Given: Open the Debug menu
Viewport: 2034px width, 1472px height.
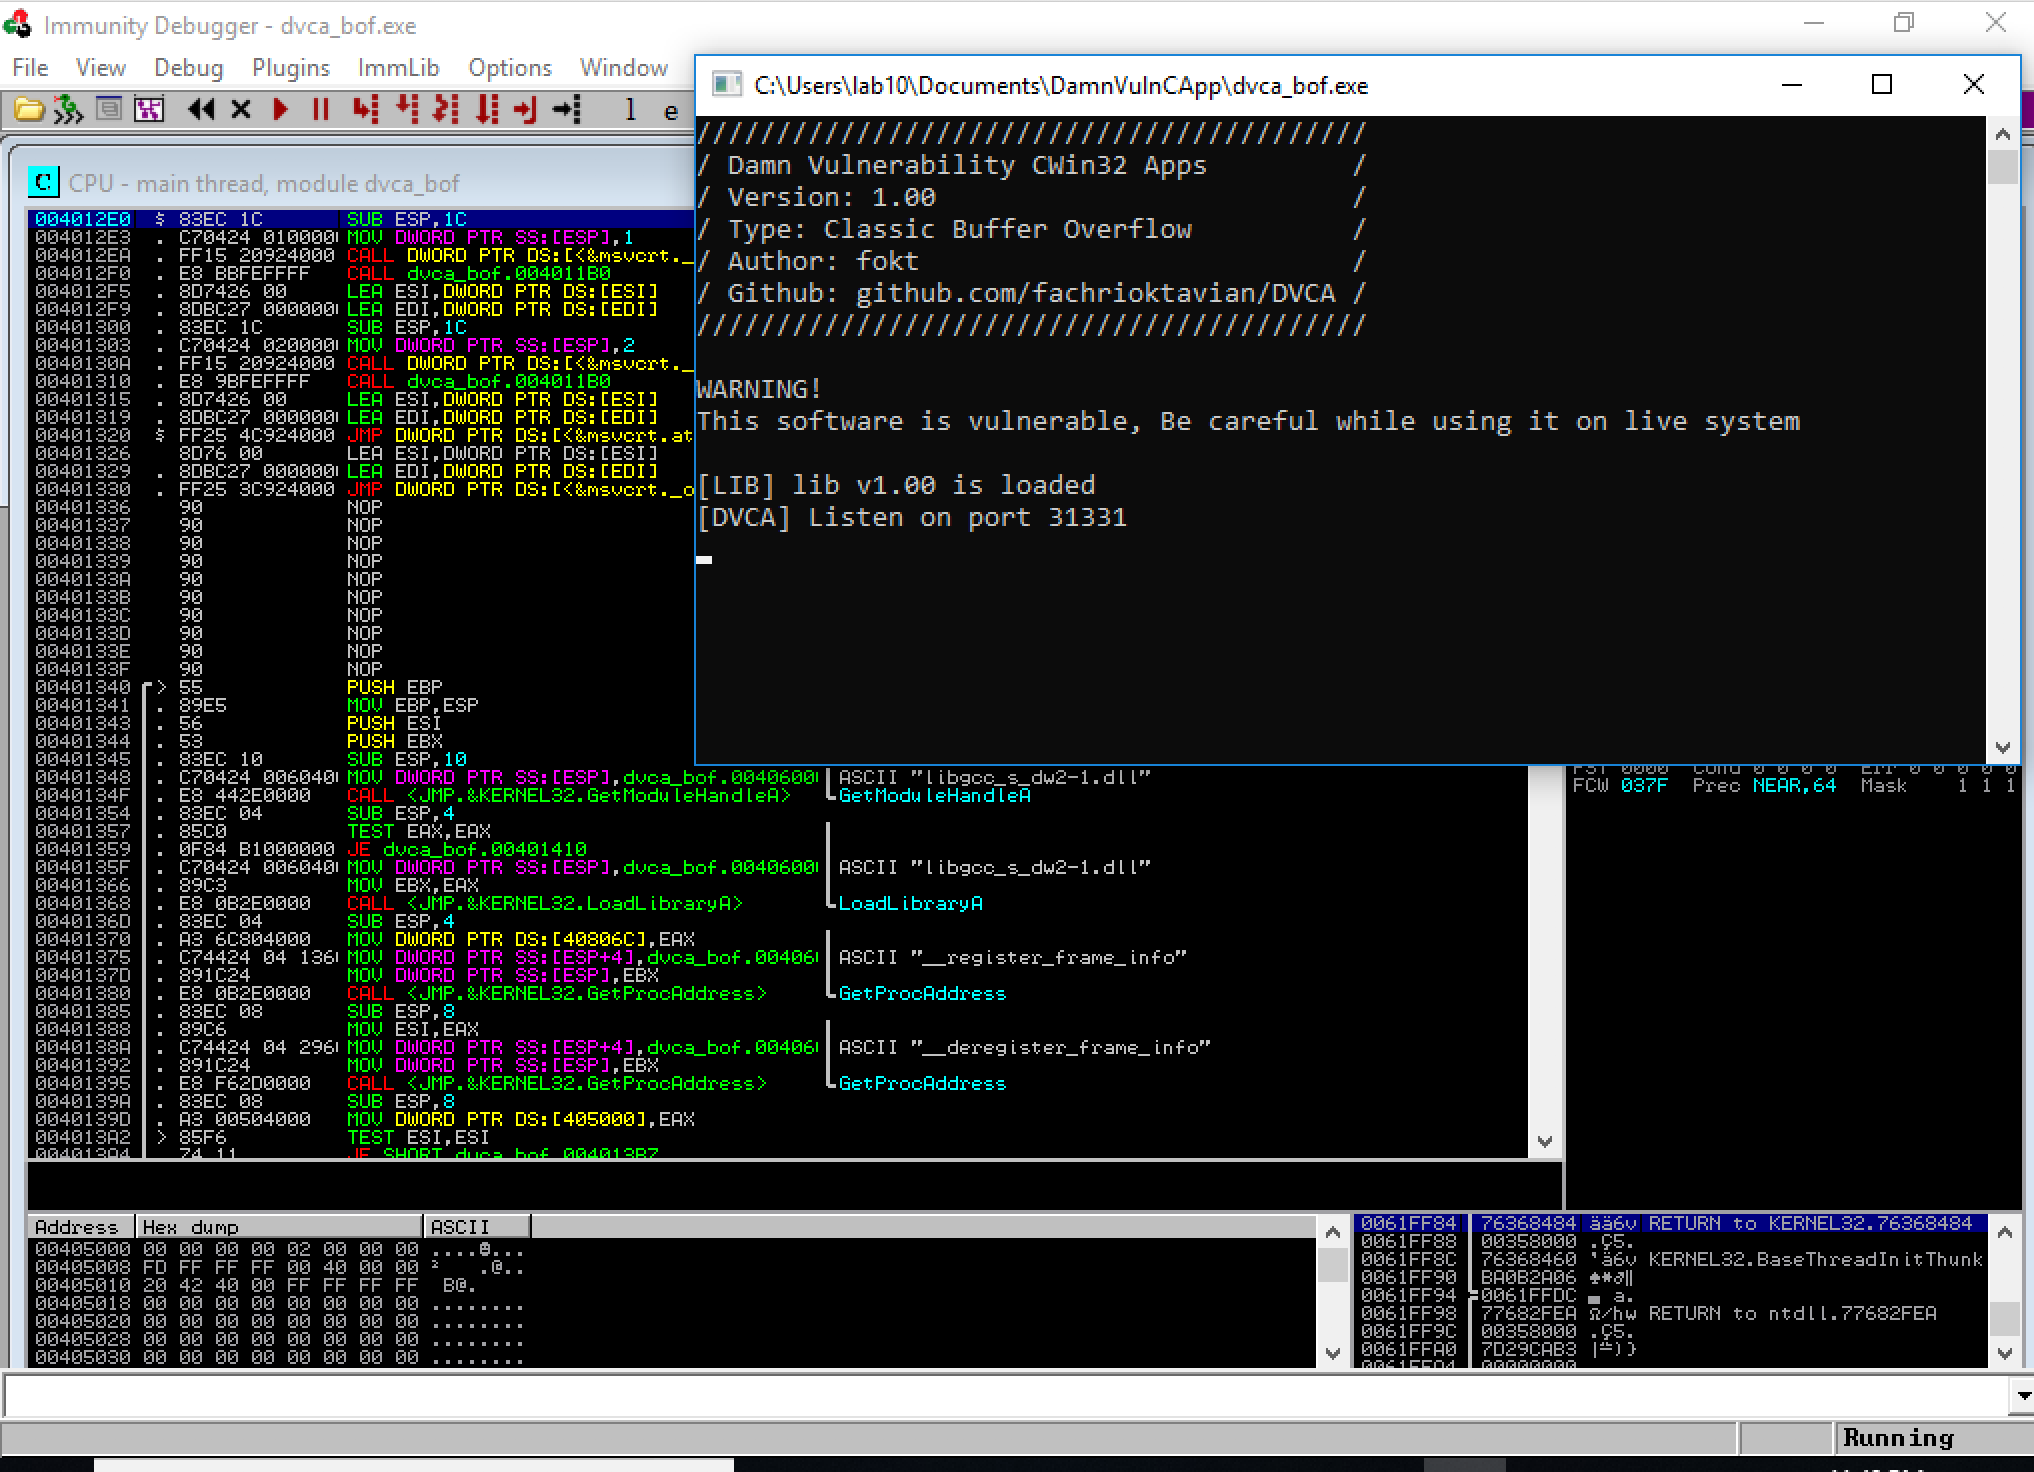Looking at the screenshot, I should [183, 66].
